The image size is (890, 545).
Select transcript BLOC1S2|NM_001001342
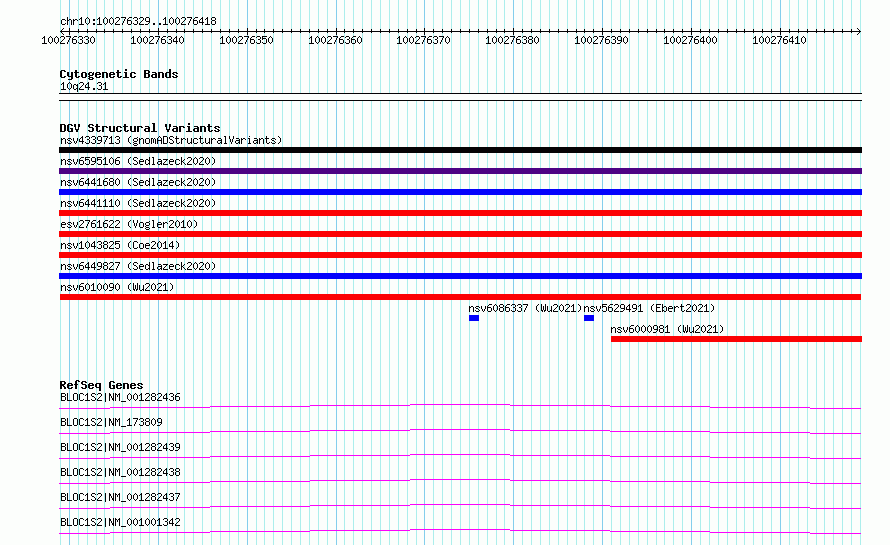[x=120, y=522]
